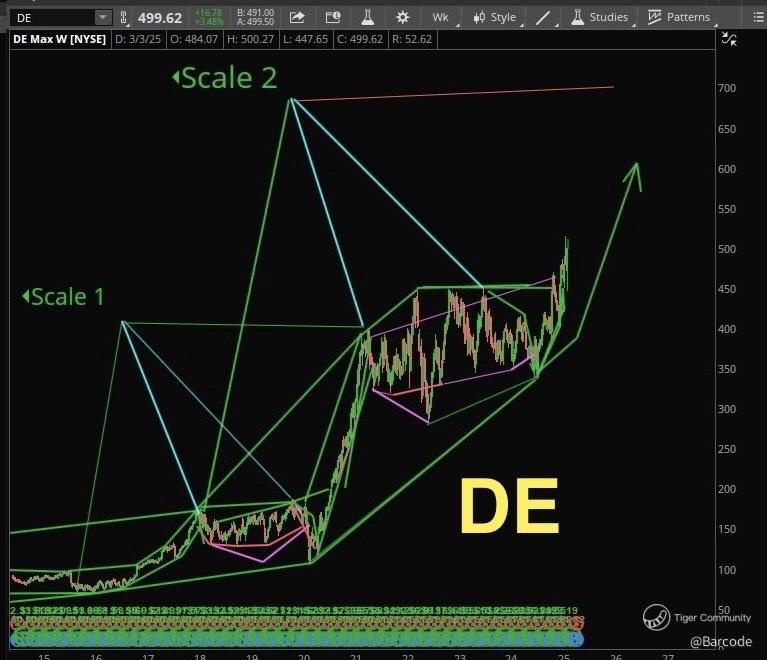Click the C: 499.62 close value

pos(361,39)
